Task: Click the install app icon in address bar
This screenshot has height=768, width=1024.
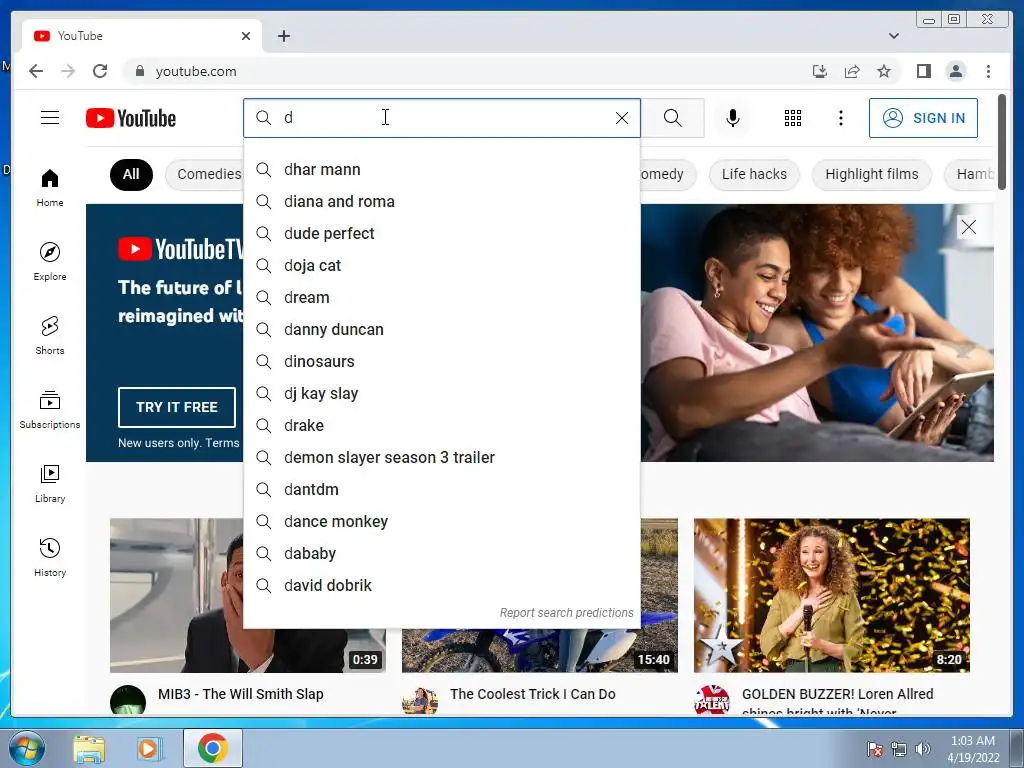Action: point(820,71)
